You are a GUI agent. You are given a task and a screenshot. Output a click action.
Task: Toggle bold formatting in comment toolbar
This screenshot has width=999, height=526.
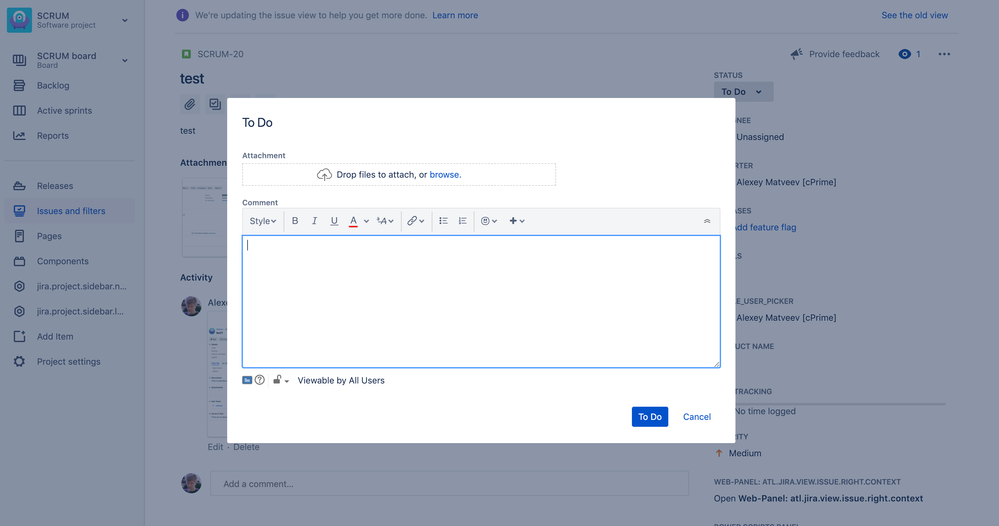pyautogui.click(x=295, y=221)
